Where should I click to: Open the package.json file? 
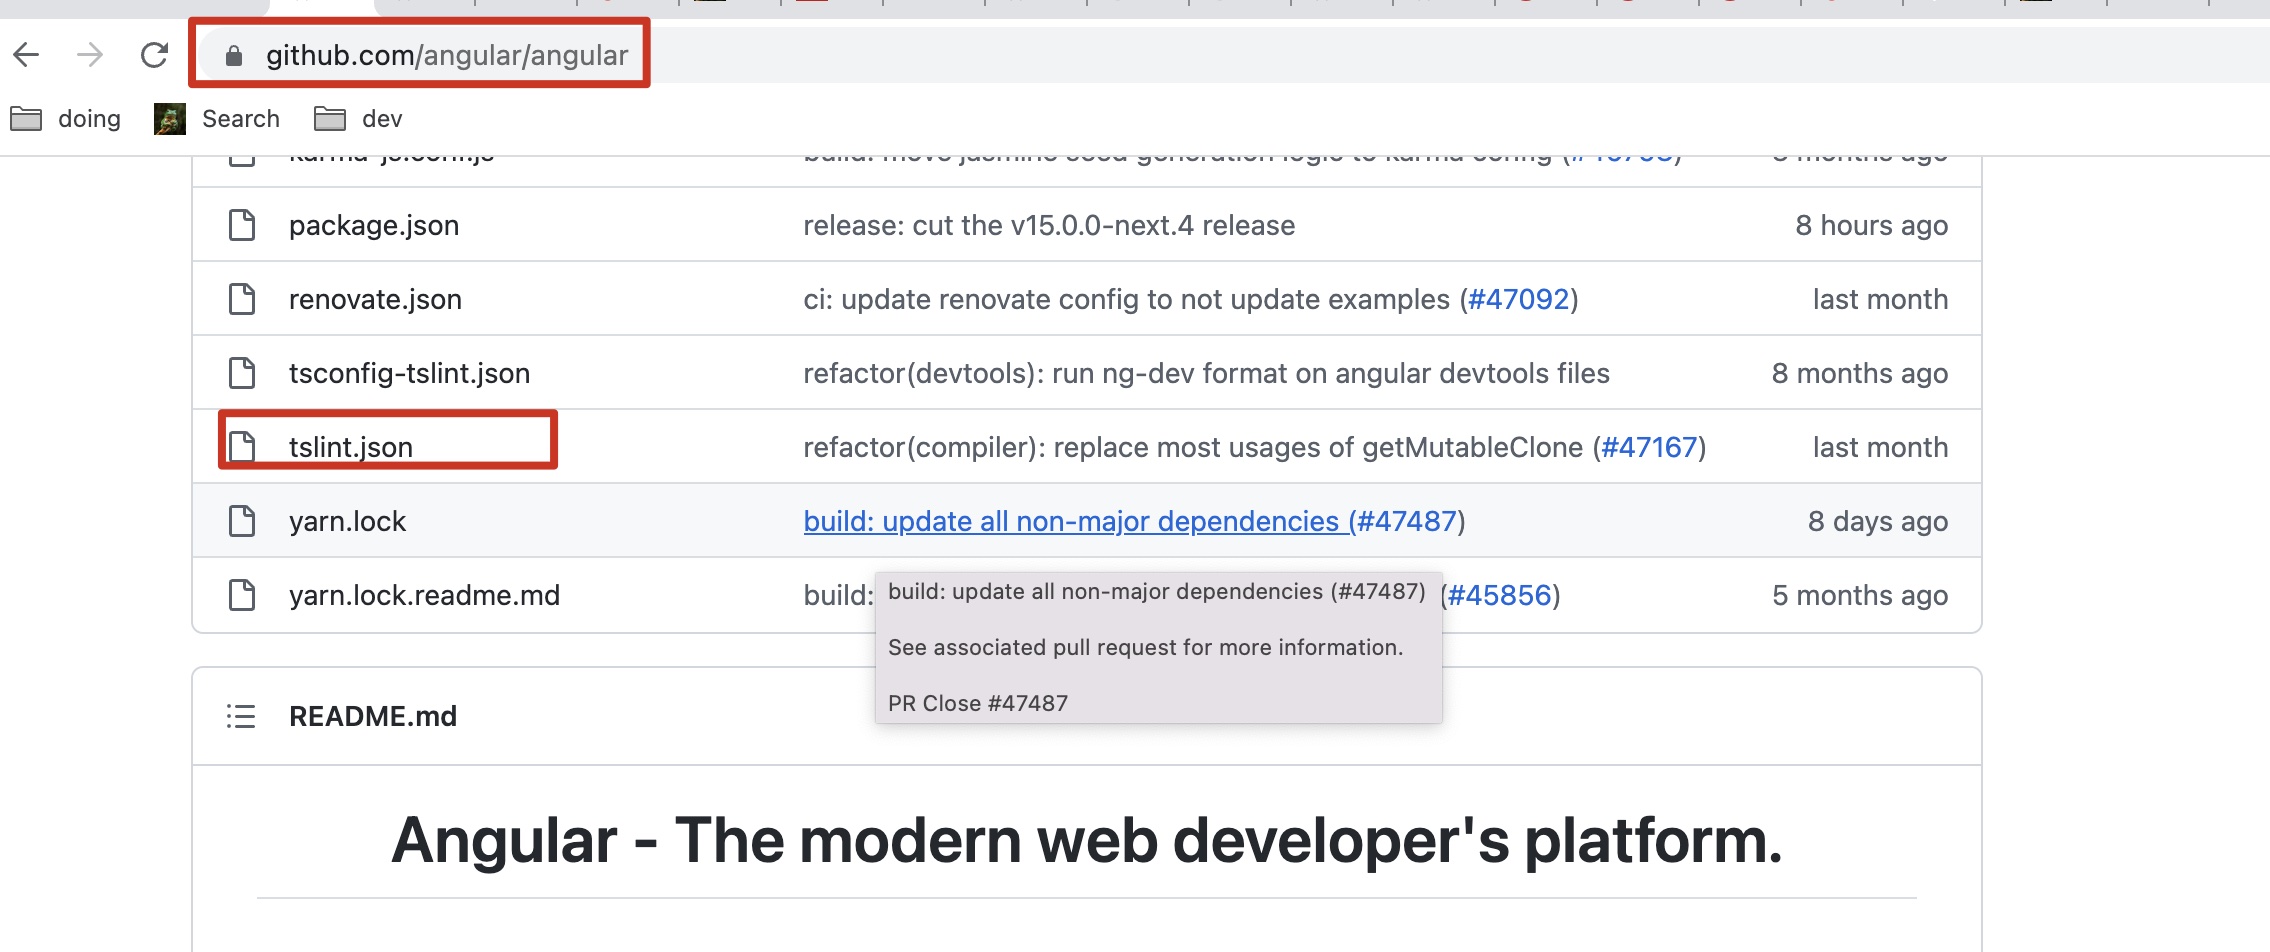coord(374,226)
